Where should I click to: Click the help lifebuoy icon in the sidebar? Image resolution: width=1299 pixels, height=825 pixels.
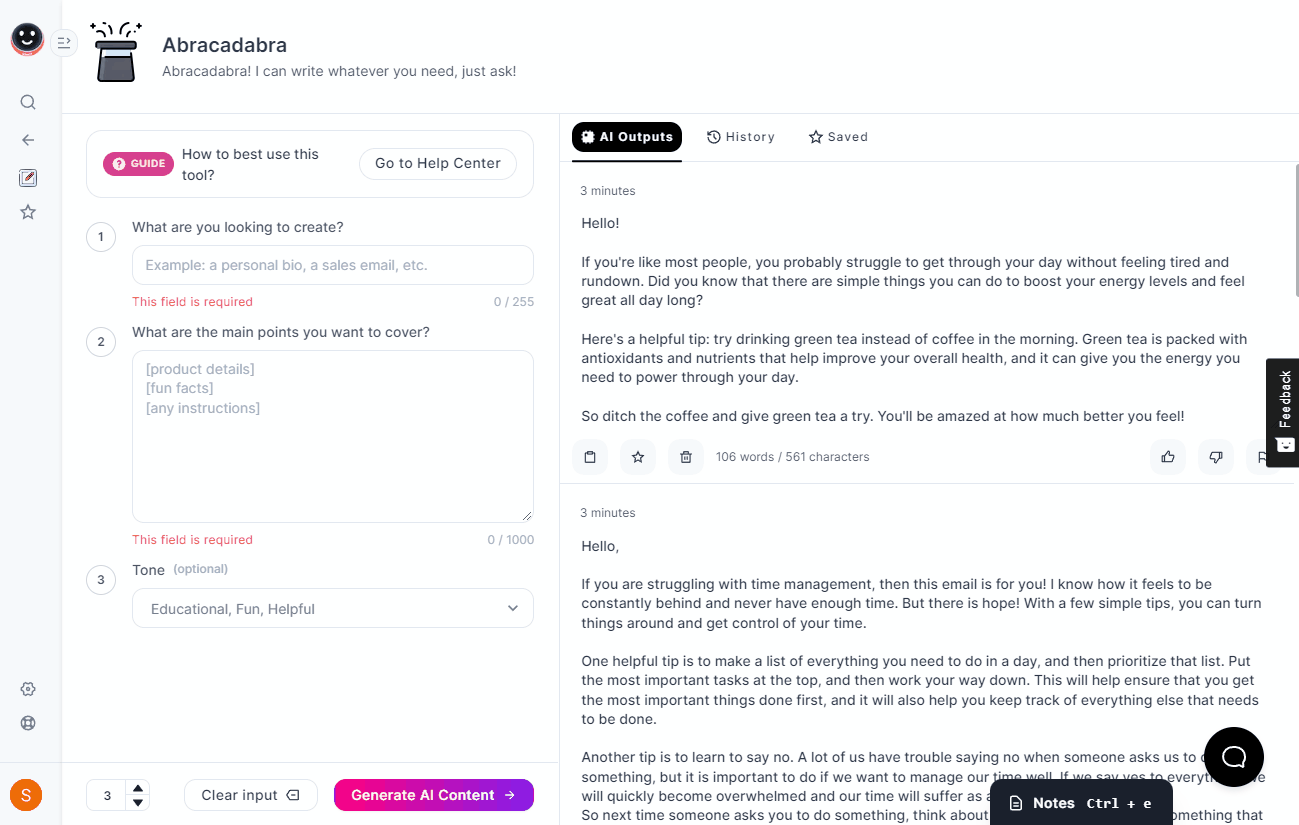click(x=28, y=723)
